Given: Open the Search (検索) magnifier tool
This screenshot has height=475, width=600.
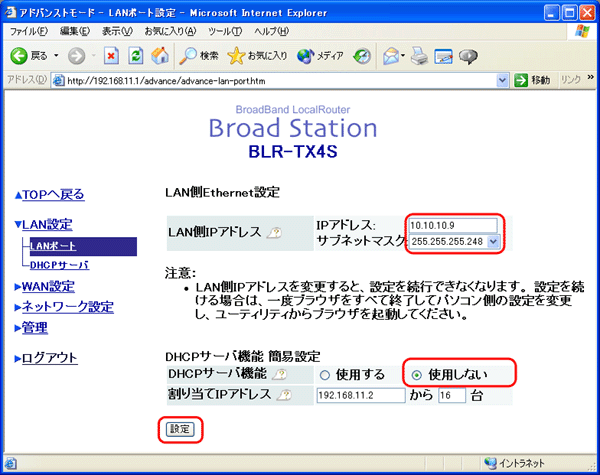Looking at the screenshot, I should pos(199,56).
